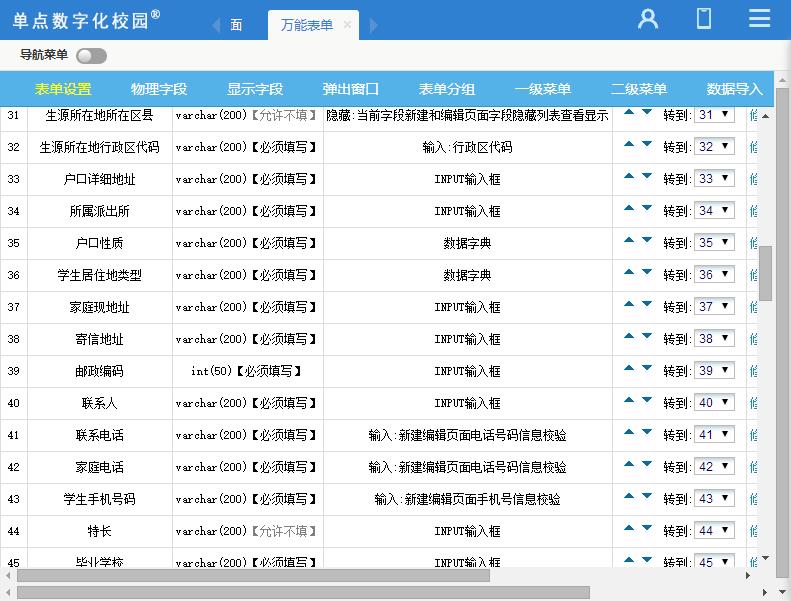
Task: Open the 转到 dropdown showing 34
Action: point(714,210)
